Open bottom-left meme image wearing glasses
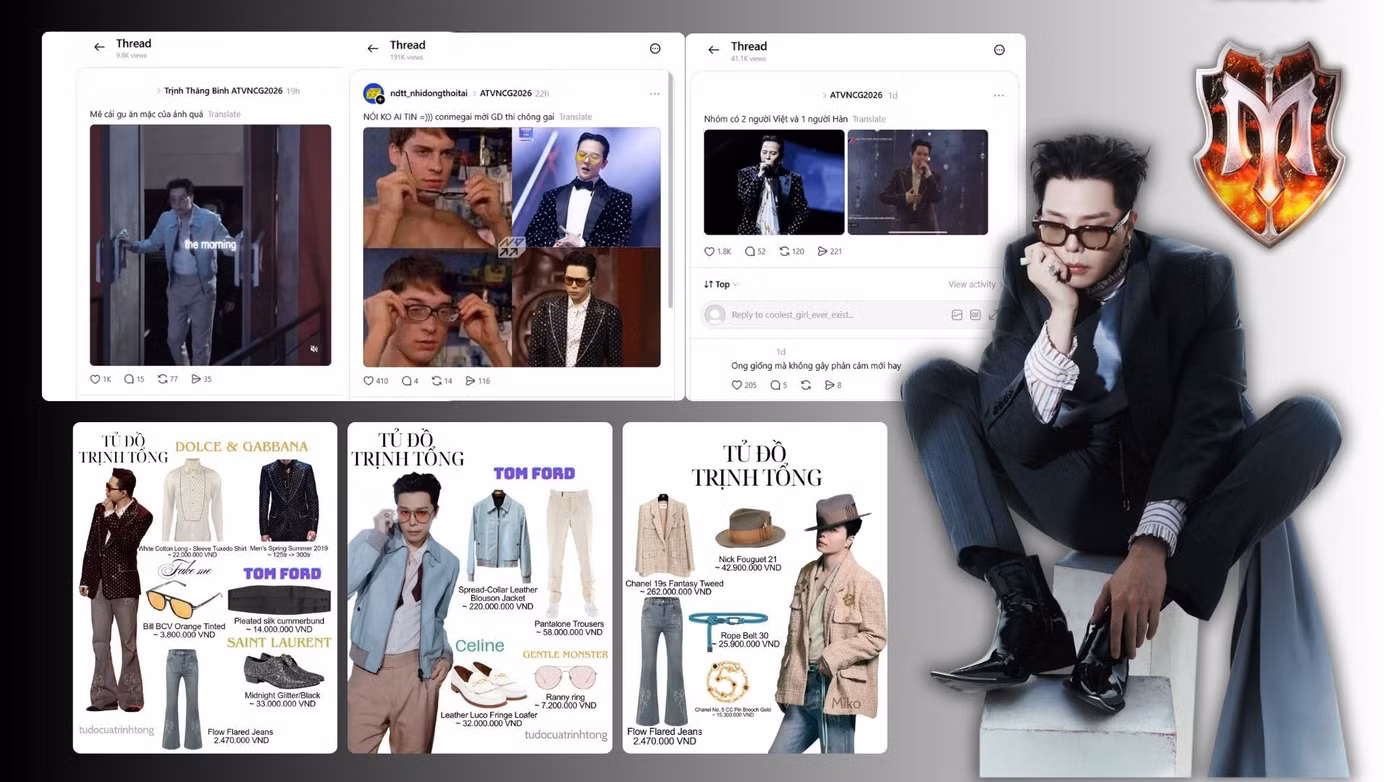This screenshot has height=782, width=1390. pos(437,308)
